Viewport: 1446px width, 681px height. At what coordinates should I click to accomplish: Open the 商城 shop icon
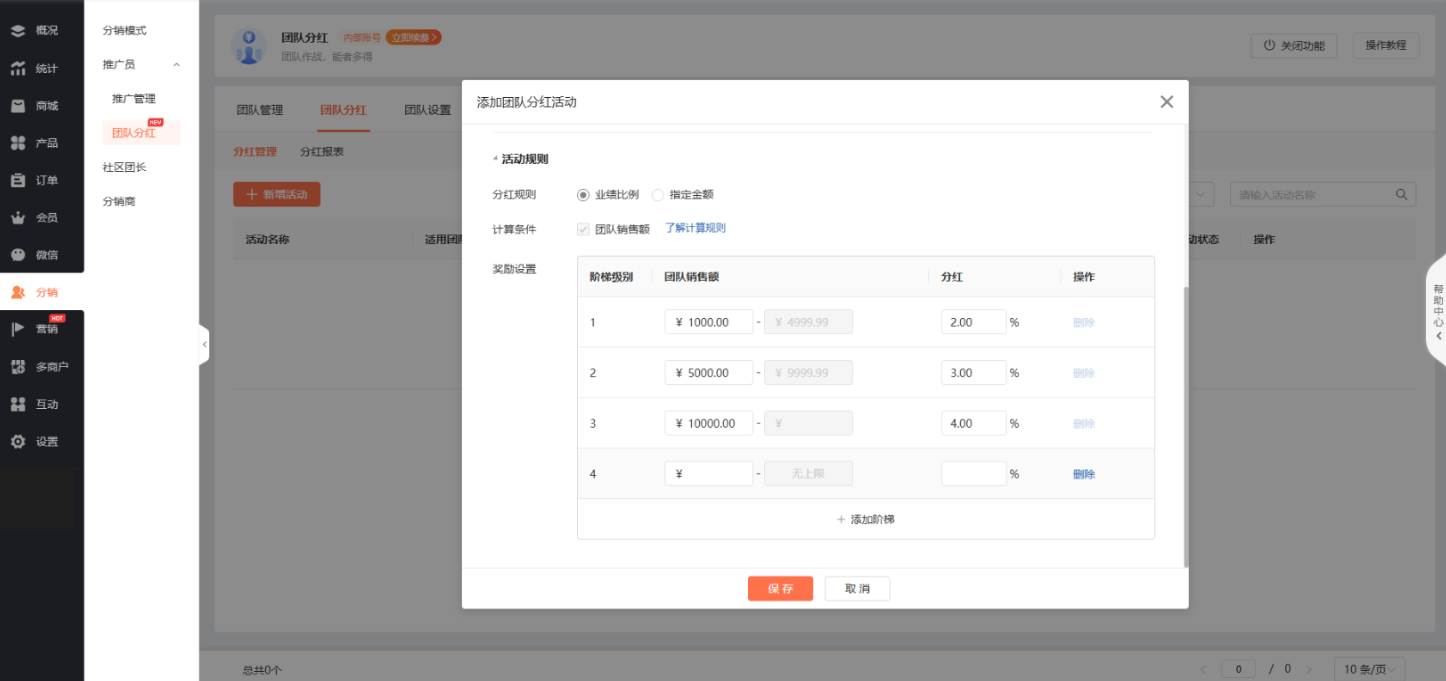coord(18,105)
